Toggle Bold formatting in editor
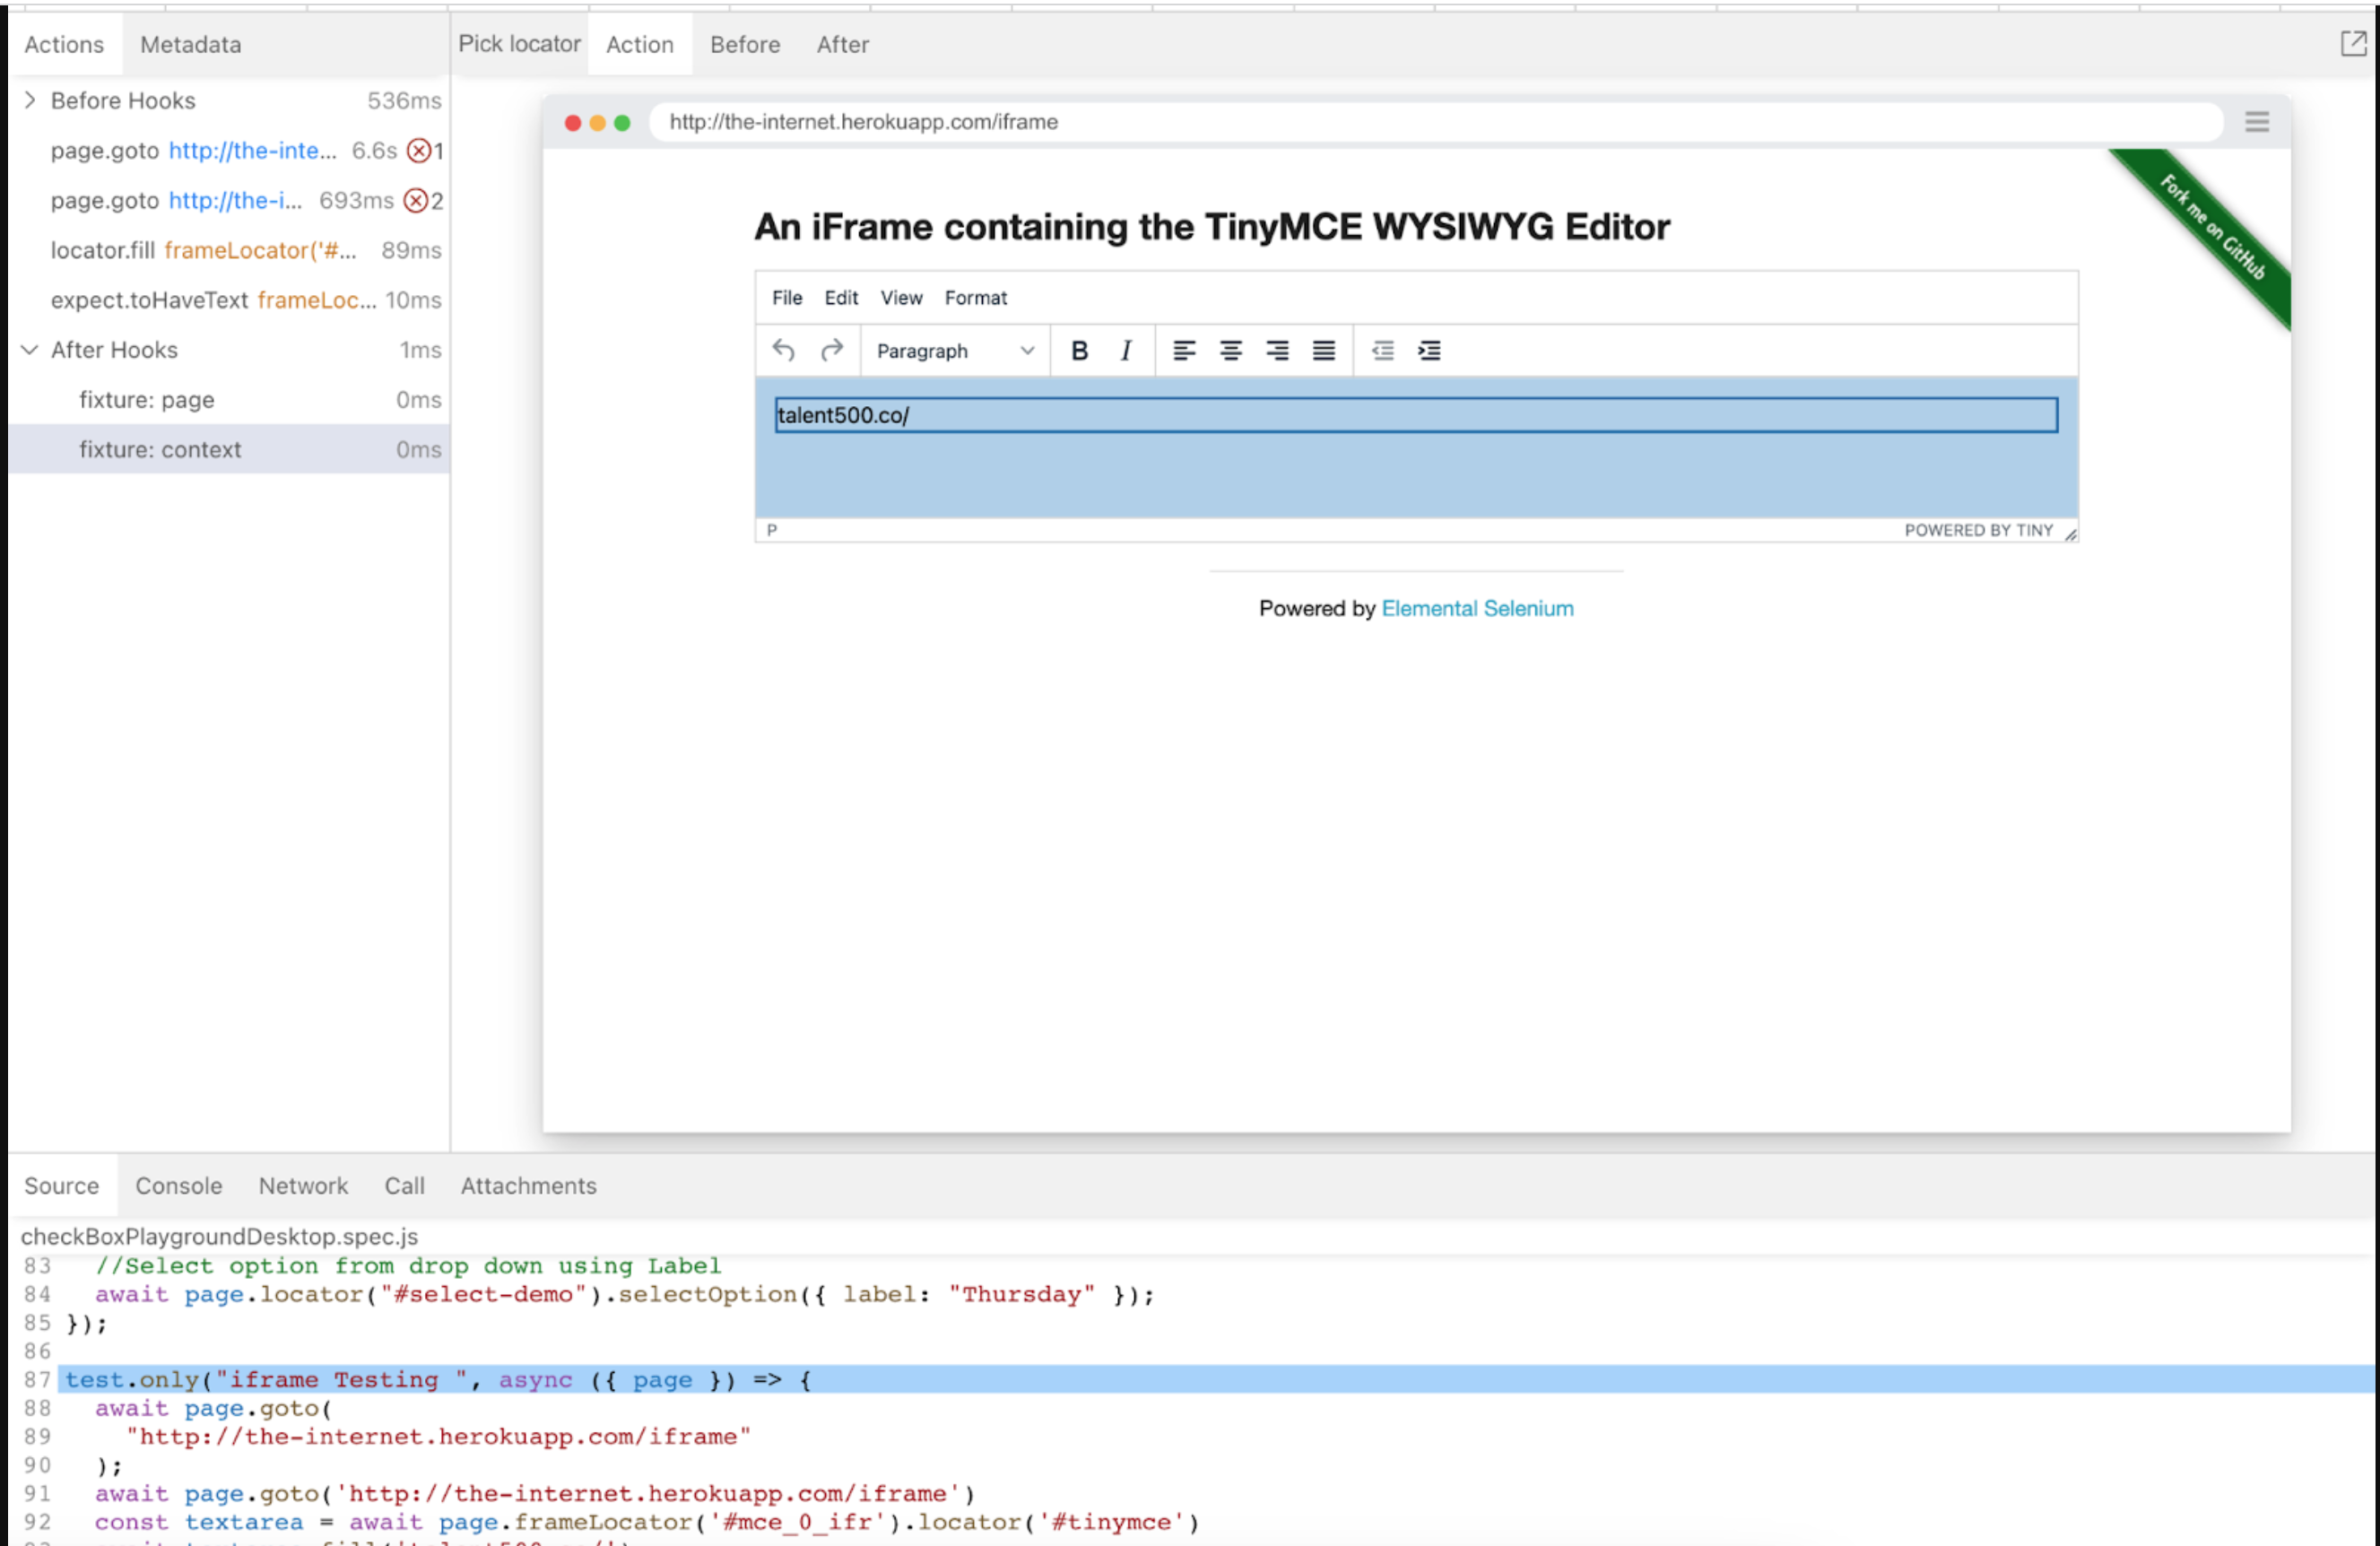Viewport: 2380px width, 1546px height. tap(1079, 351)
